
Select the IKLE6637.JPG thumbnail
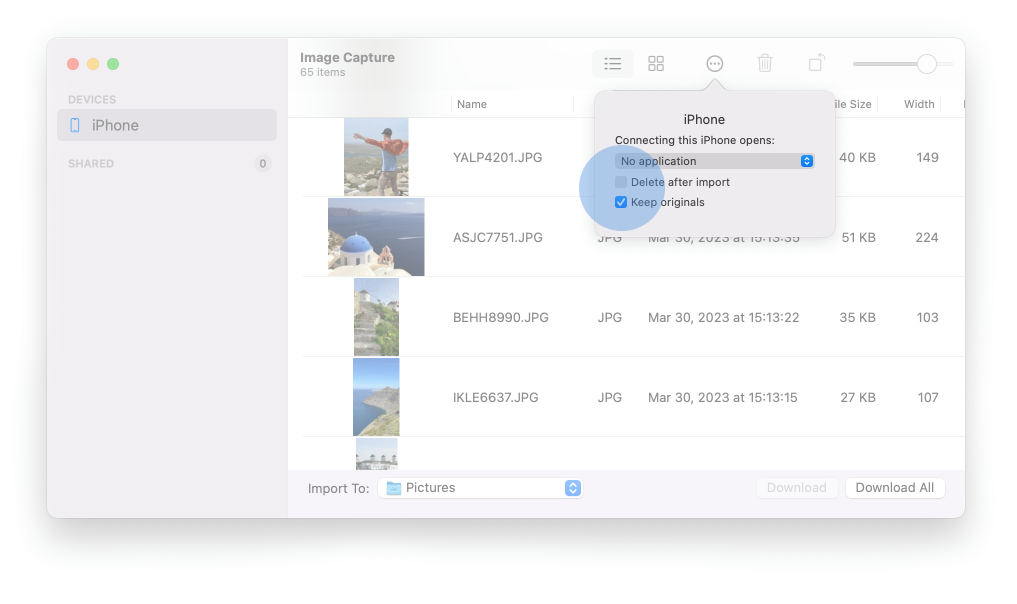tap(376, 397)
